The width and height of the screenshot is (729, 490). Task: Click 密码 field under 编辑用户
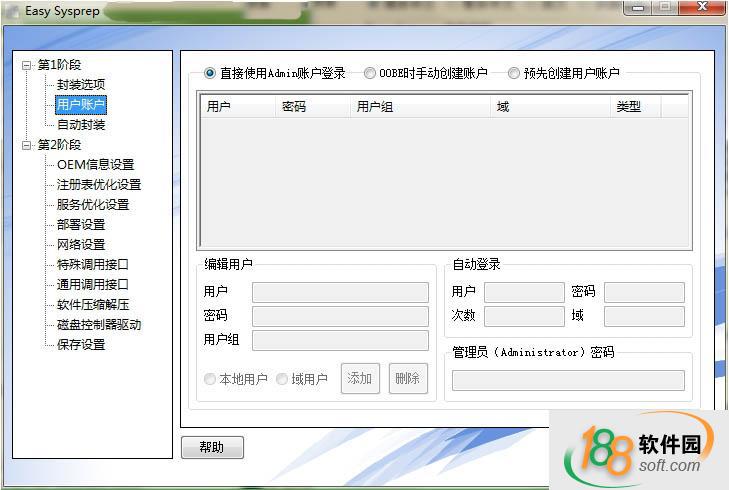click(x=340, y=316)
